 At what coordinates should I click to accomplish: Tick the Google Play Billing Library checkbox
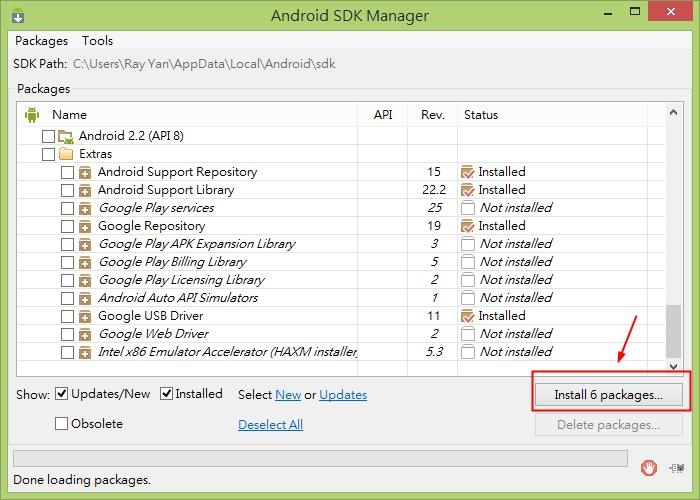click(67, 262)
